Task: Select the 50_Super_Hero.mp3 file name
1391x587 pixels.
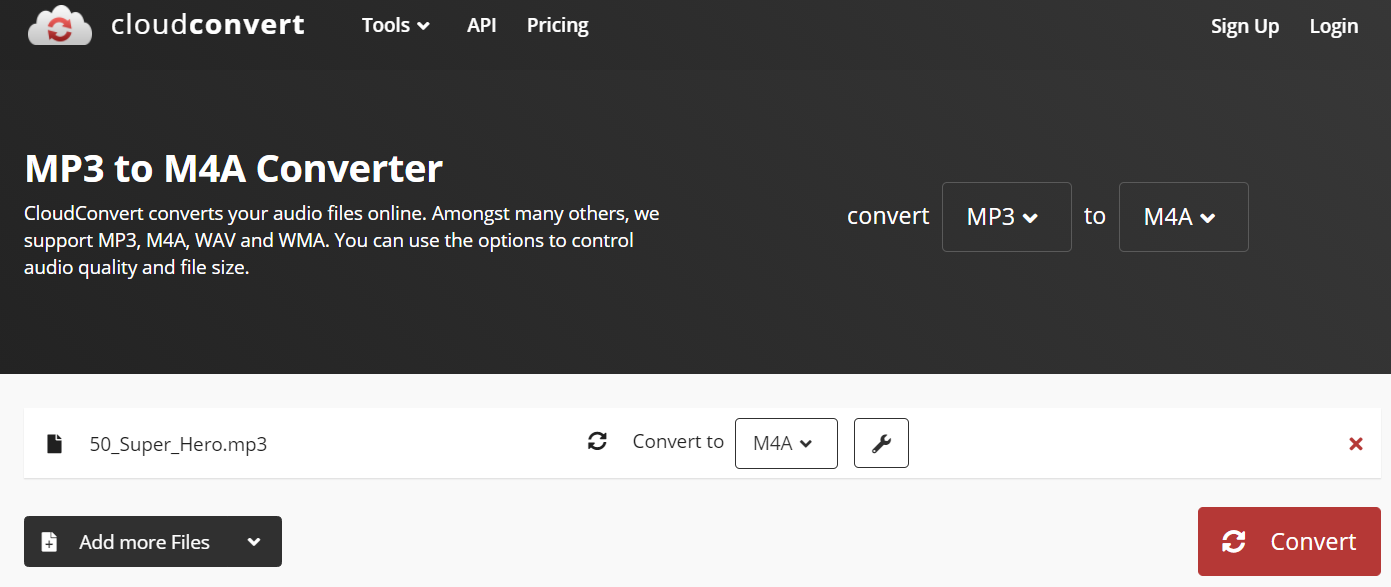Action: point(178,444)
